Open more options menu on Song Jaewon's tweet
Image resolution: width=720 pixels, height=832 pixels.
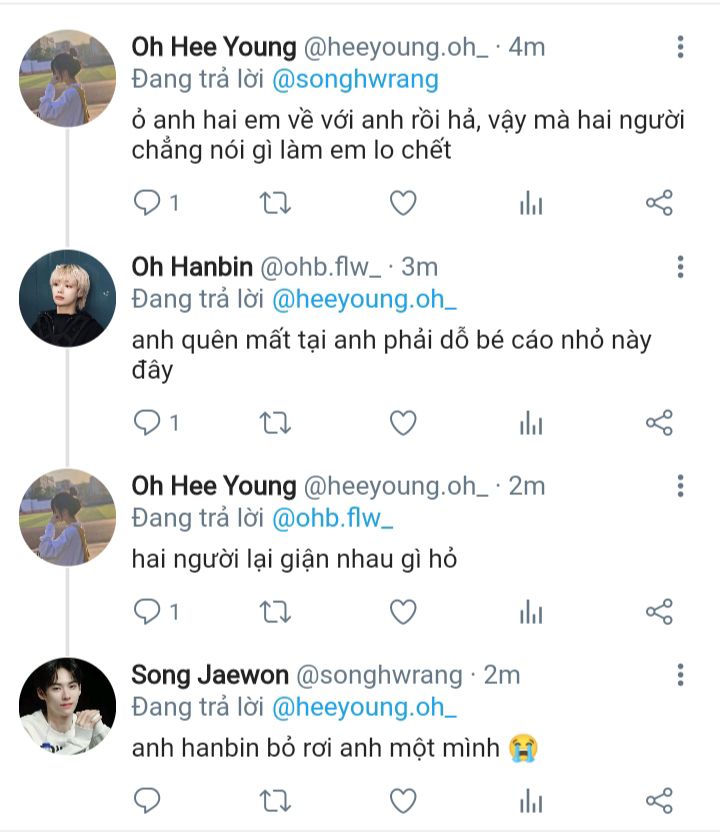pyautogui.click(x=680, y=674)
